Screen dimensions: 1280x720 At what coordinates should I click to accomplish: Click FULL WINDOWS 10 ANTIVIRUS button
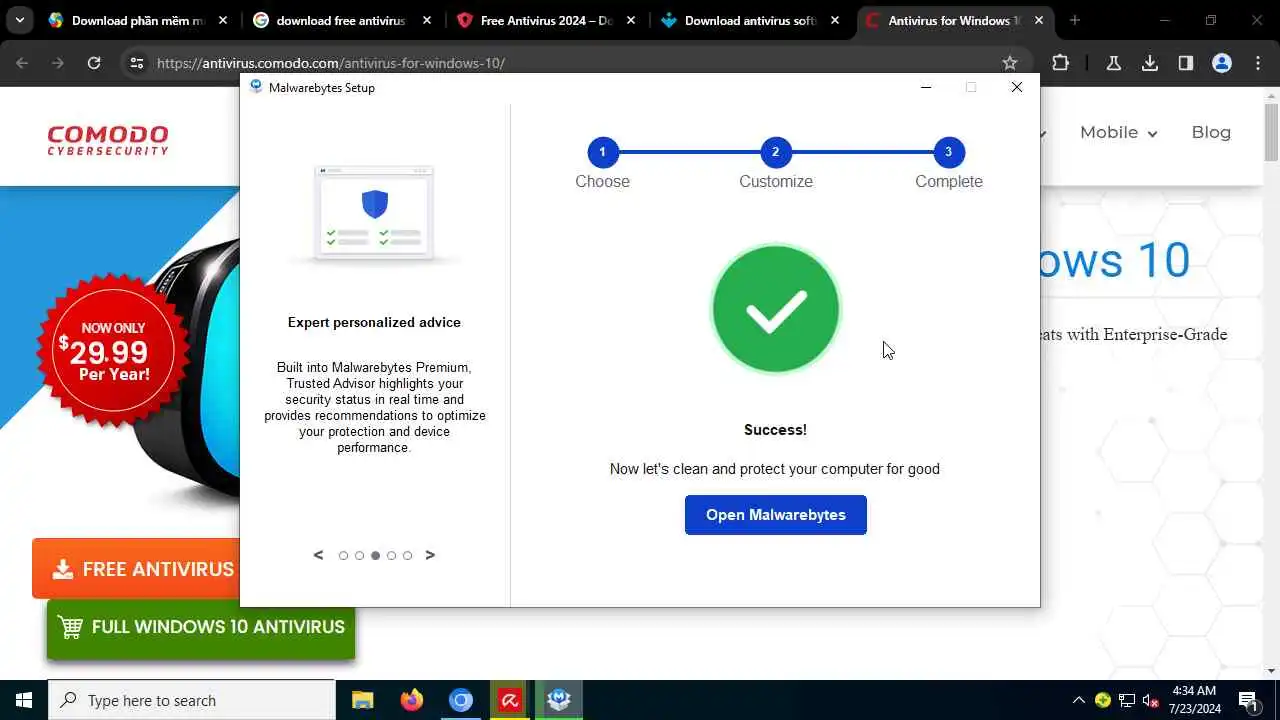point(201,627)
